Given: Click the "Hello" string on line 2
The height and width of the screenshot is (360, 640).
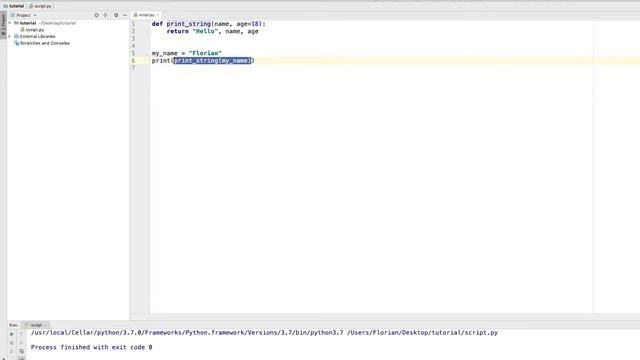Looking at the screenshot, I should coord(205,31).
